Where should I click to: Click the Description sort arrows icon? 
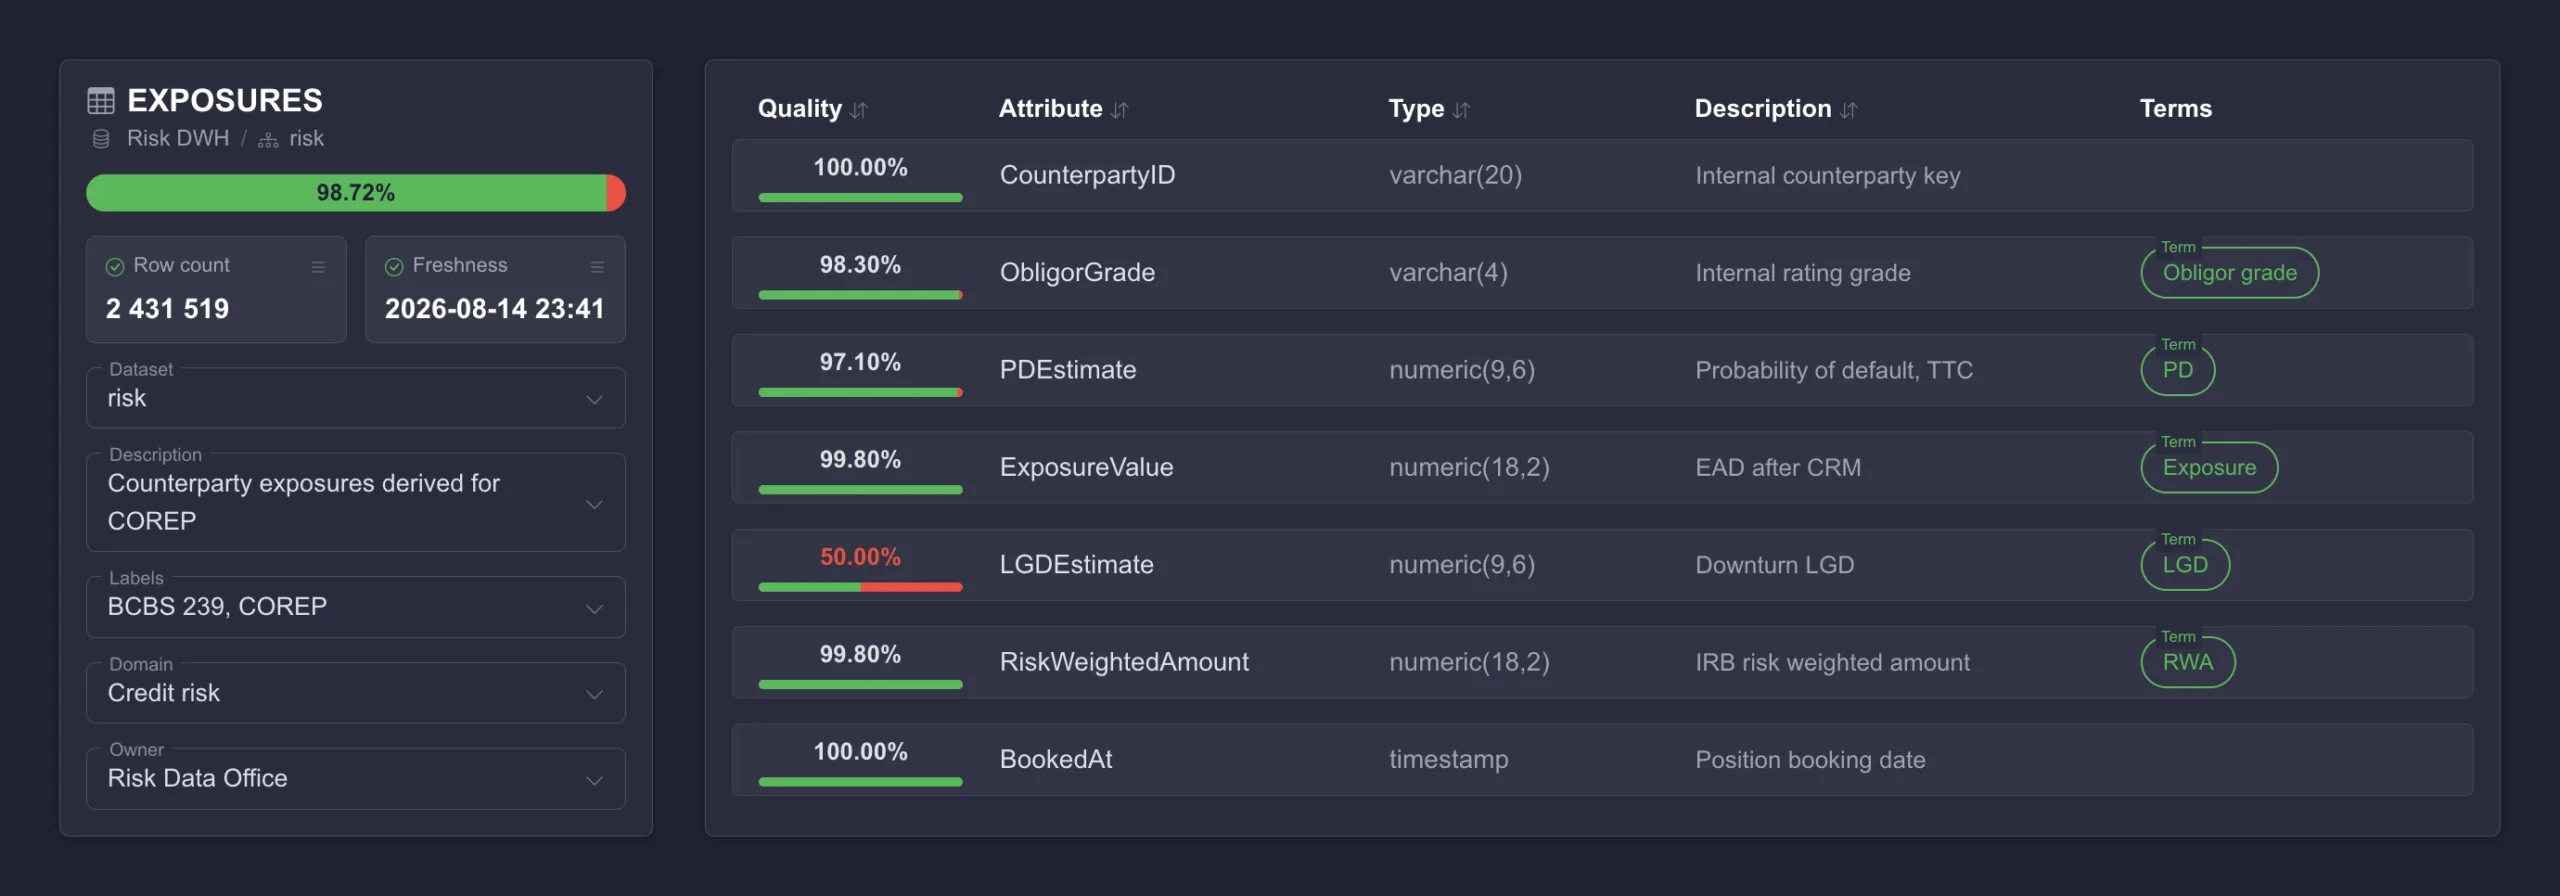(1848, 110)
